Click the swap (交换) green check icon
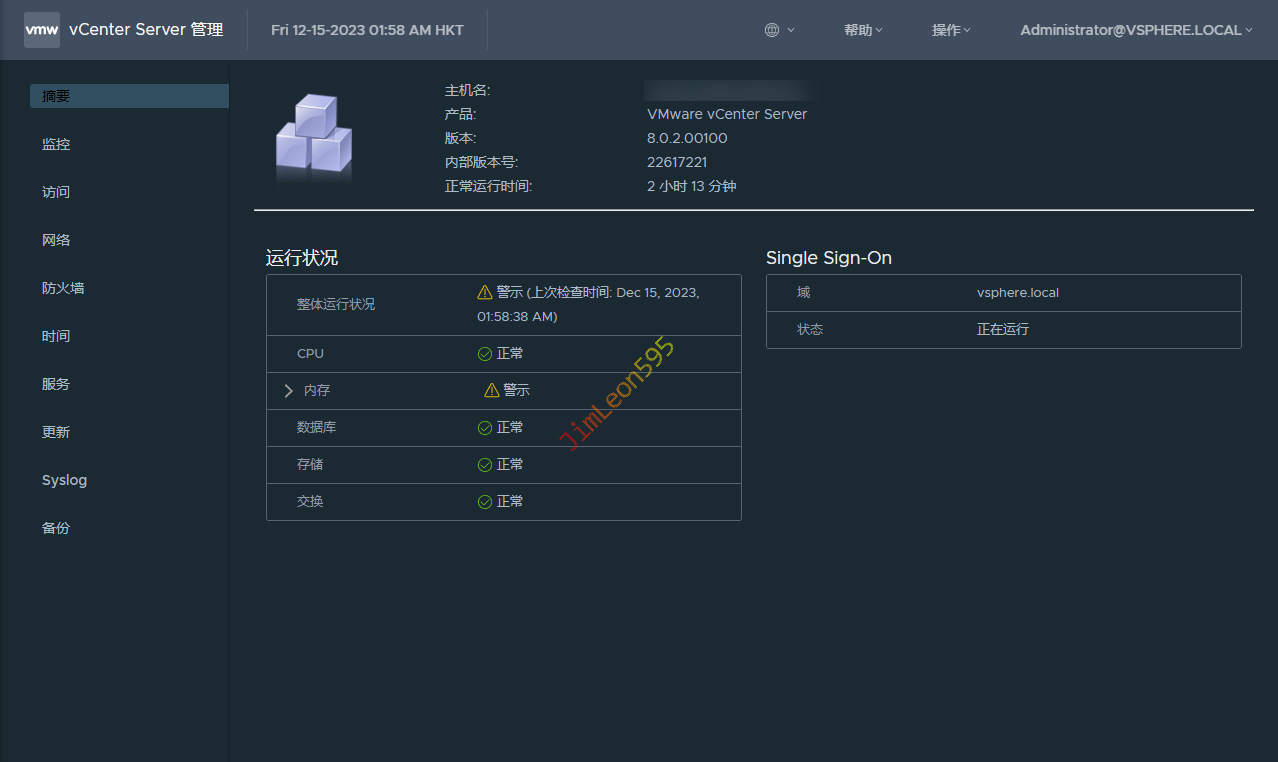Viewport: 1278px width, 762px height. 485,502
